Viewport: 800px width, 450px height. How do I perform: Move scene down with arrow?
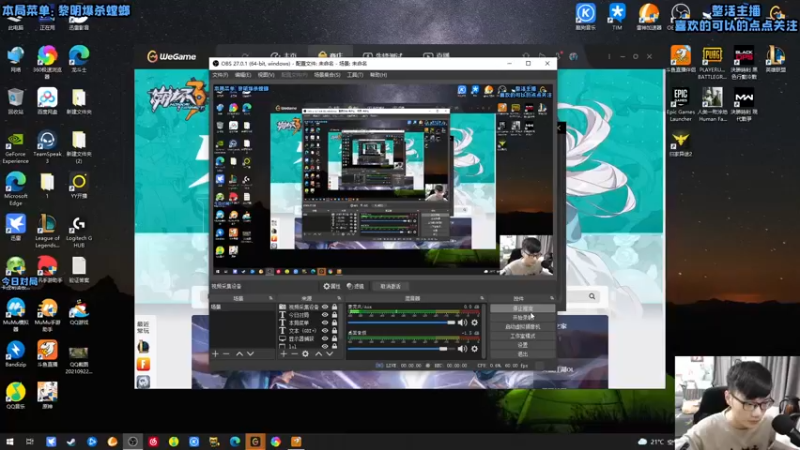tap(251, 354)
